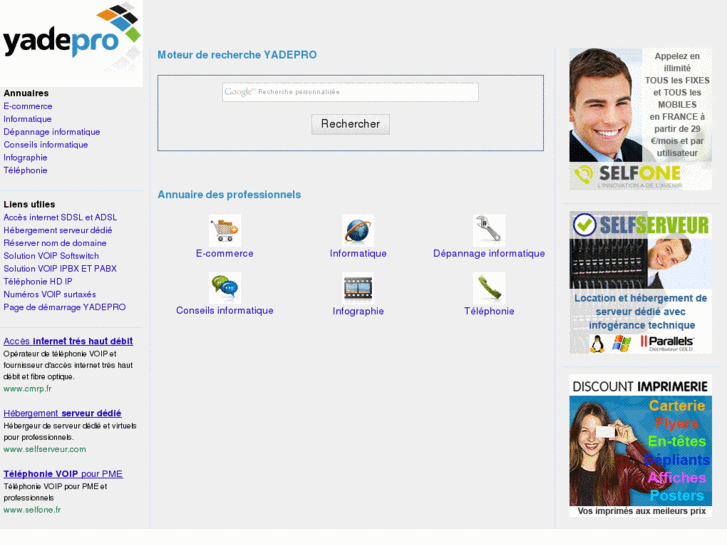
Task: Click the Téléphonie label under the phone
Action: pyautogui.click(x=489, y=311)
